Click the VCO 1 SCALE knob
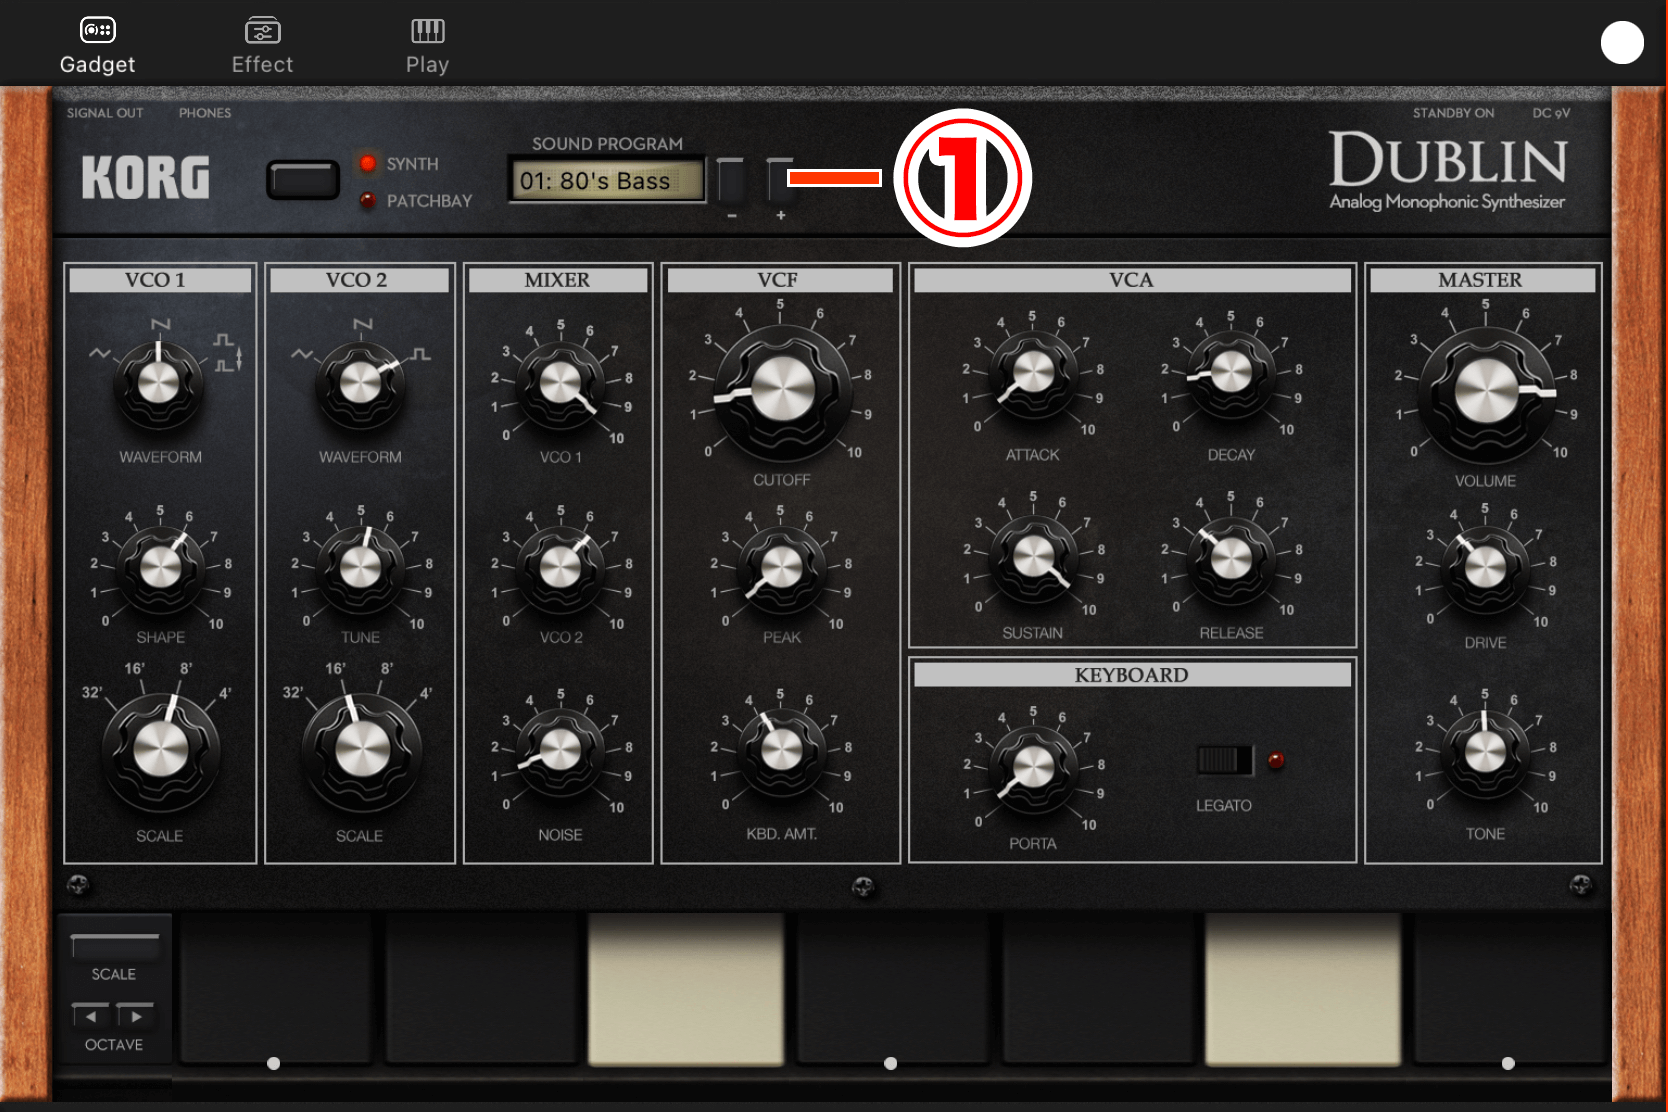The image size is (1668, 1112). coord(160,750)
